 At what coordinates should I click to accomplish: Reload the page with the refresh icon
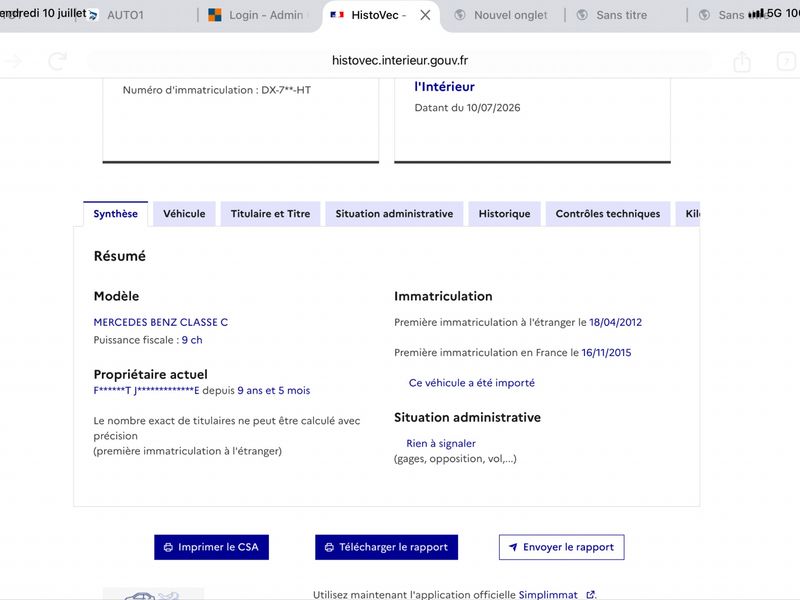[57, 61]
